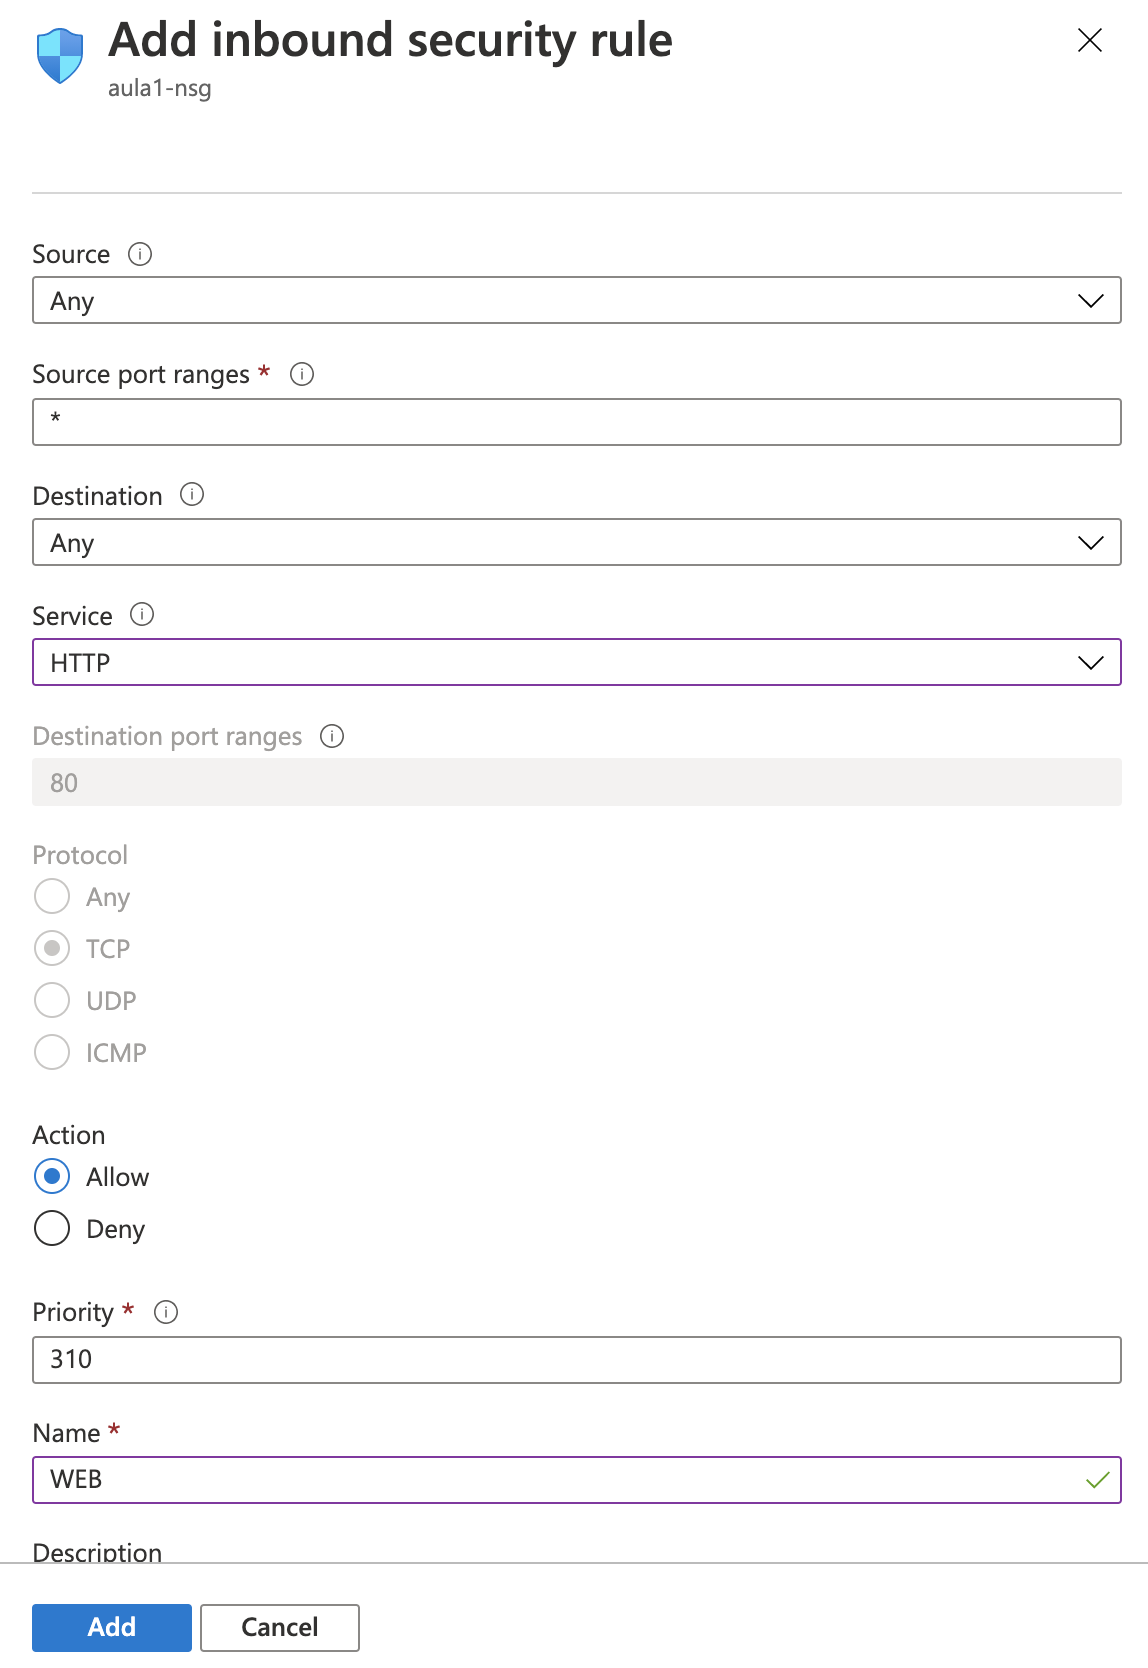This screenshot has height=1668, width=1148.
Task: Click the Service info icon
Action: coord(142,615)
